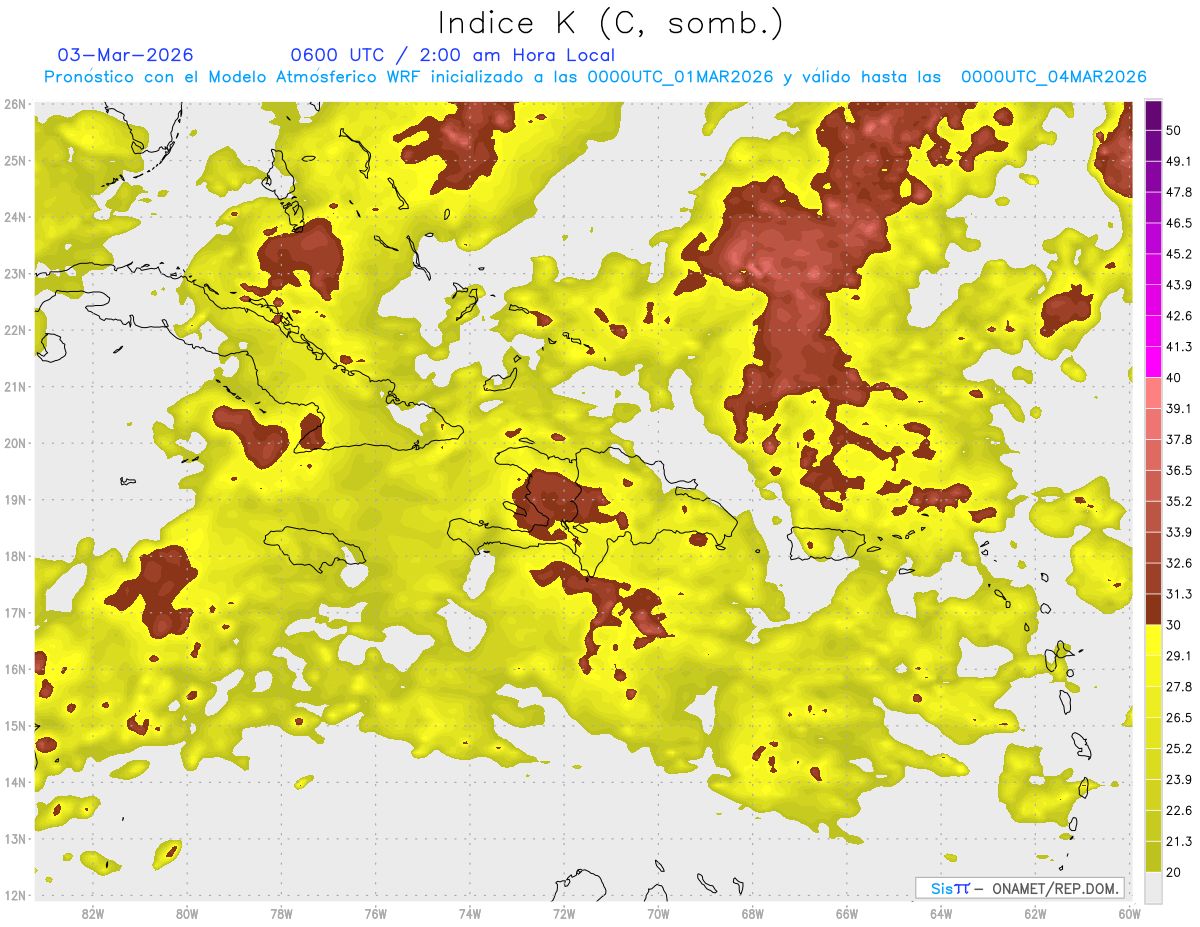Click the colorbar value "40"
The height and width of the screenshot is (927, 1200).
pos(1174,377)
